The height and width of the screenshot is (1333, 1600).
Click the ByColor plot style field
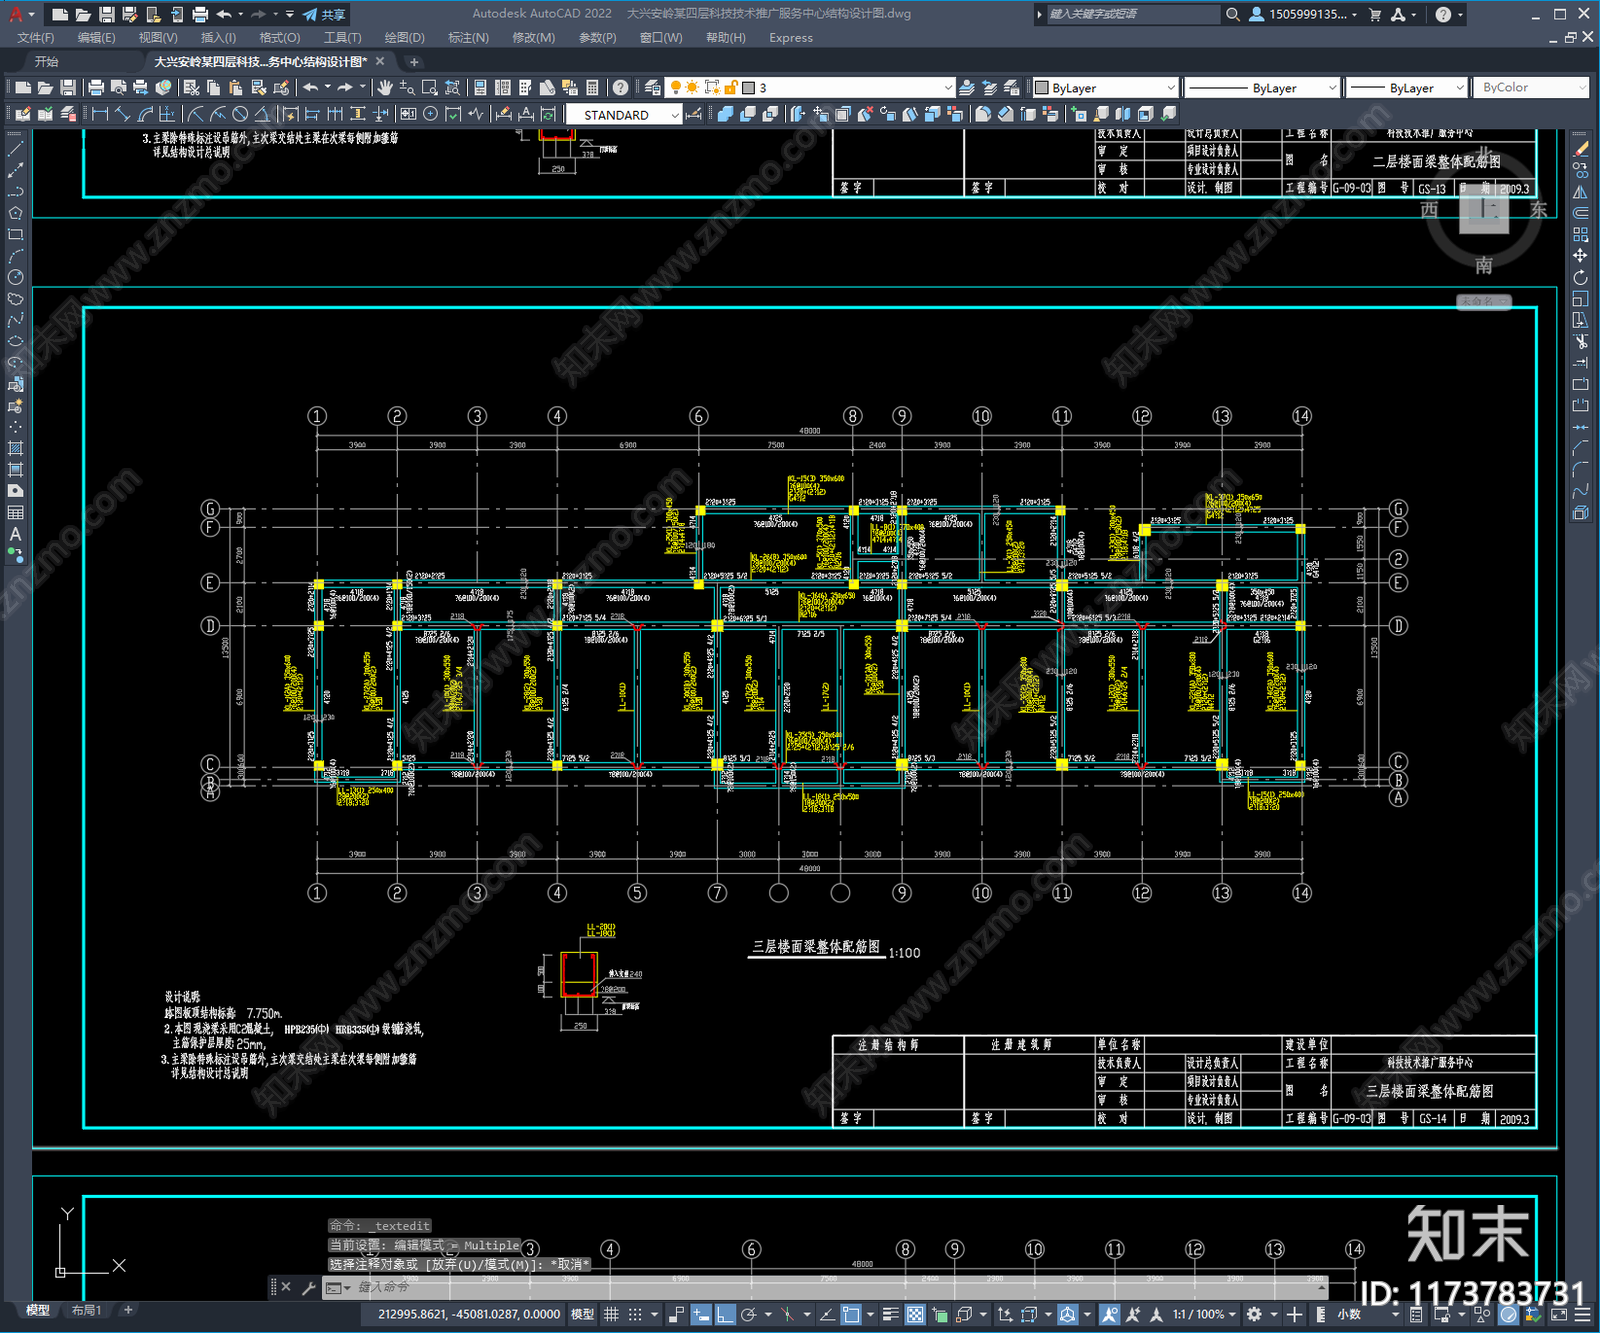coord(1531,88)
